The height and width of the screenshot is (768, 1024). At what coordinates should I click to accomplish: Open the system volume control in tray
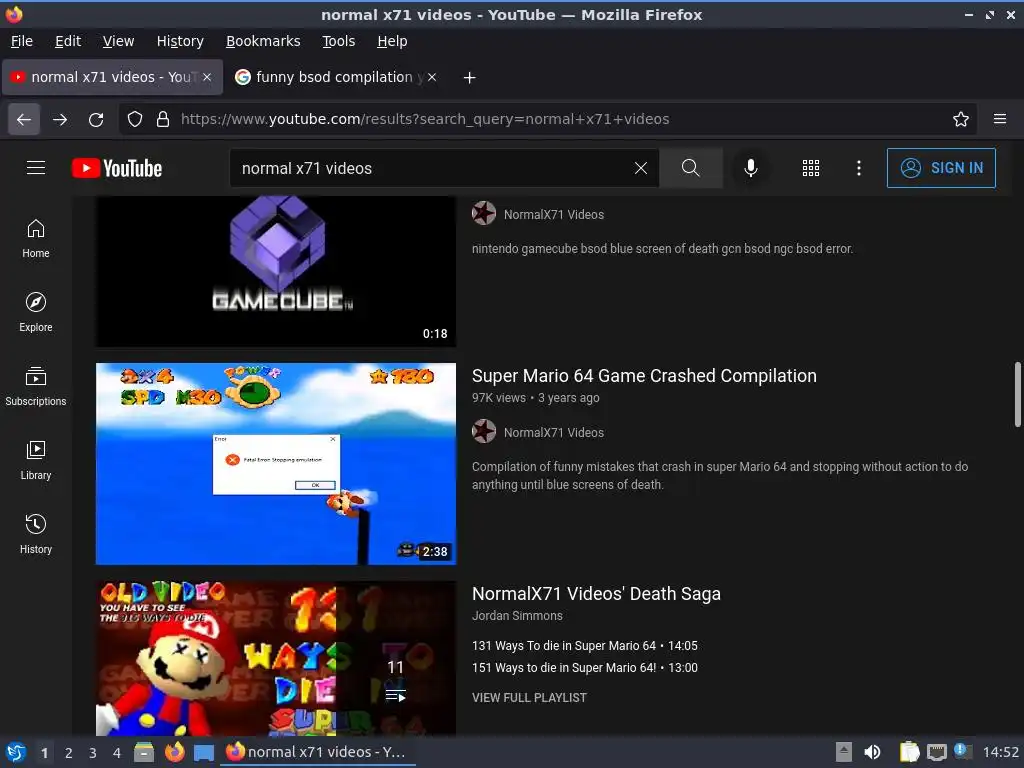click(x=872, y=752)
